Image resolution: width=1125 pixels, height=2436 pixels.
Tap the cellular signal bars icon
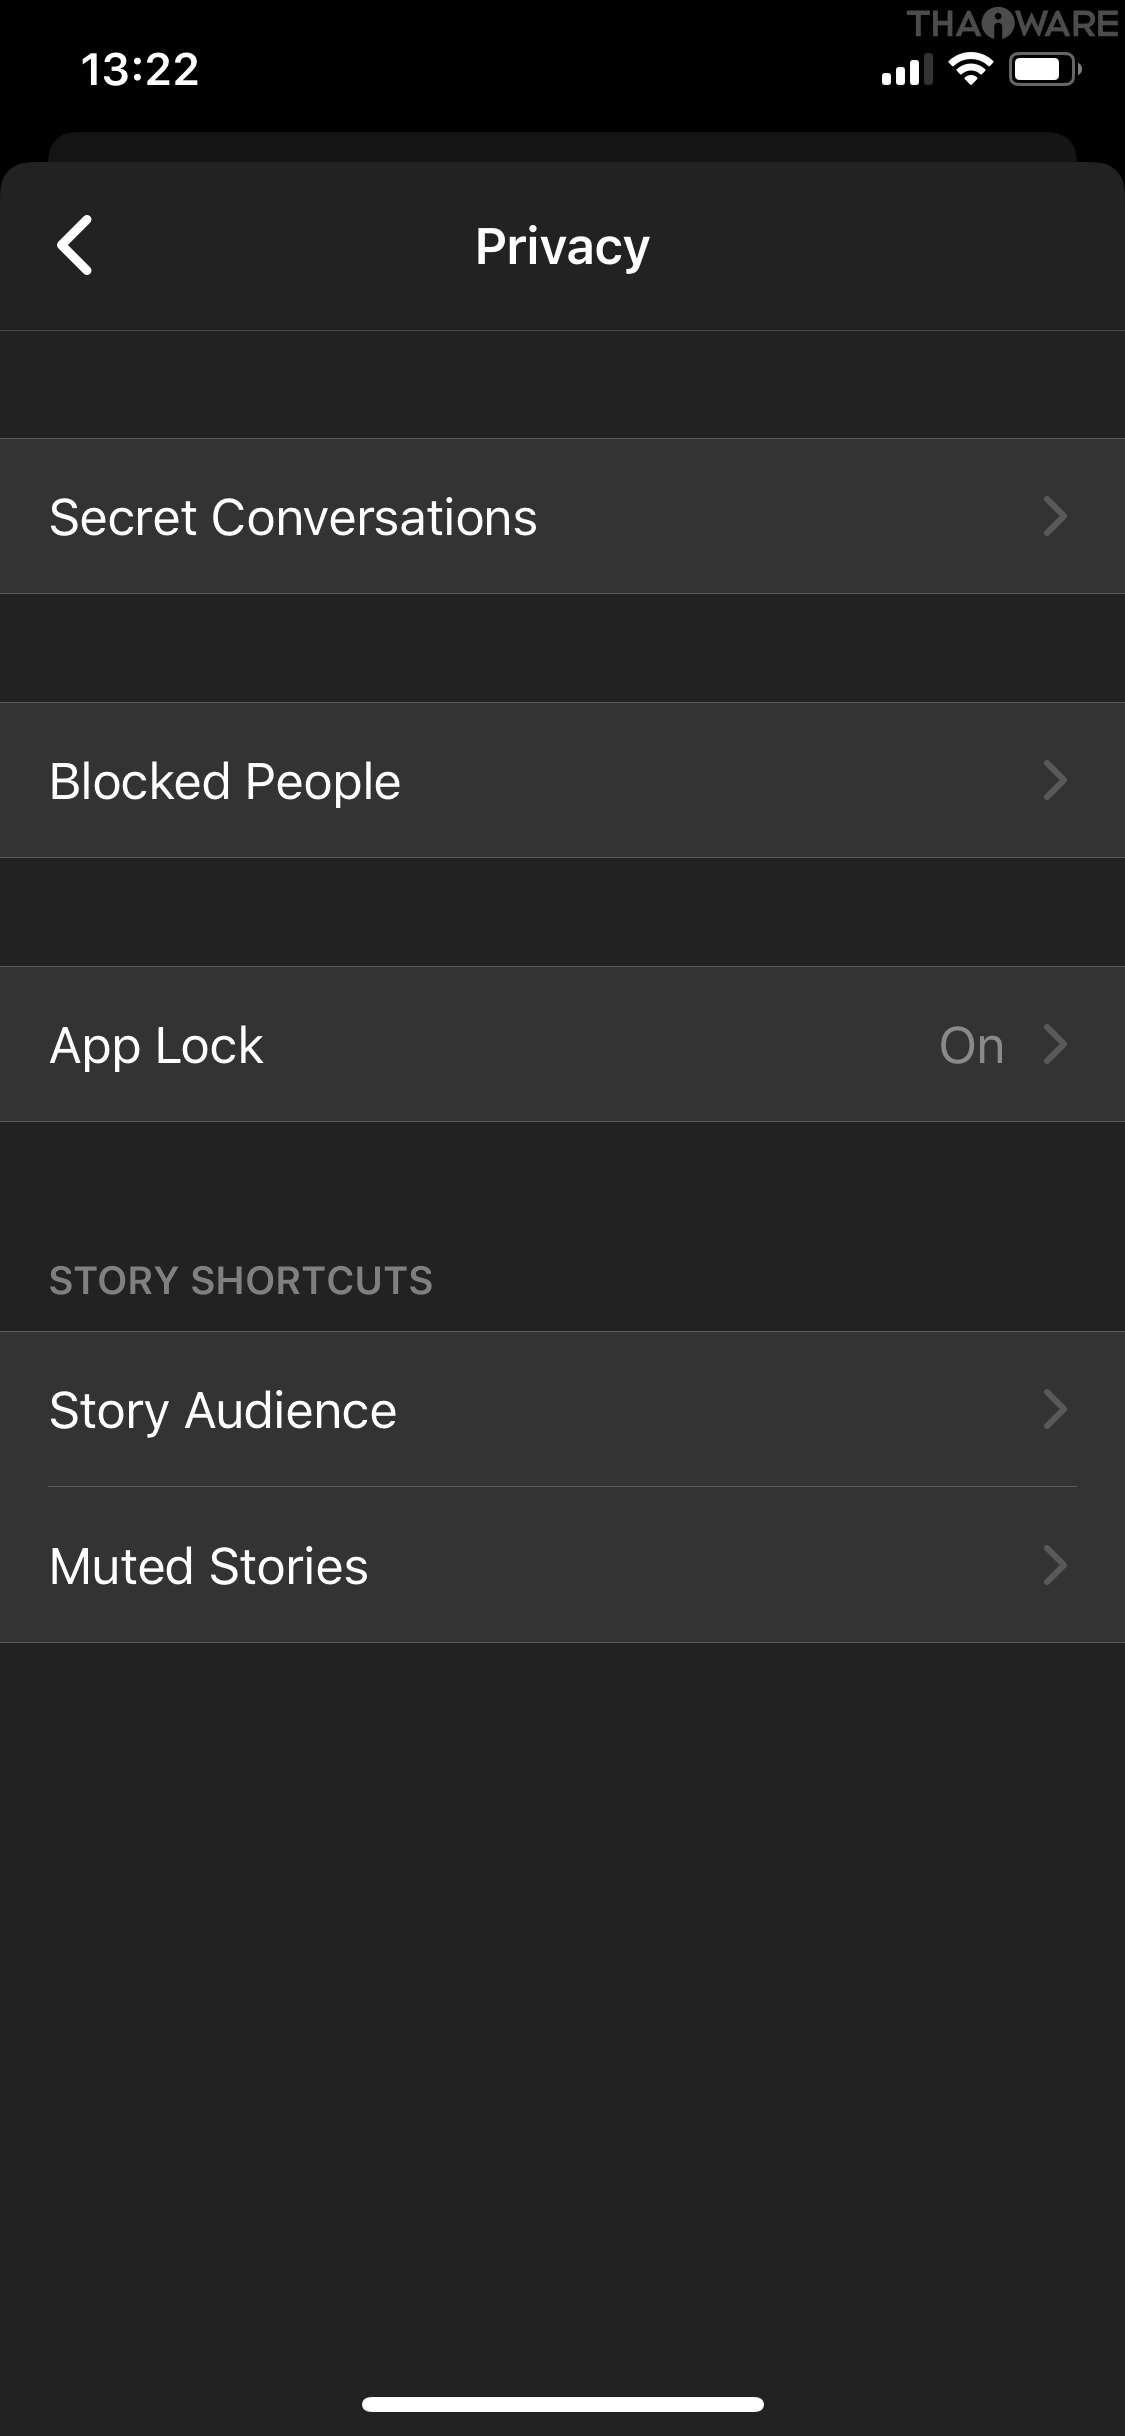(906, 71)
